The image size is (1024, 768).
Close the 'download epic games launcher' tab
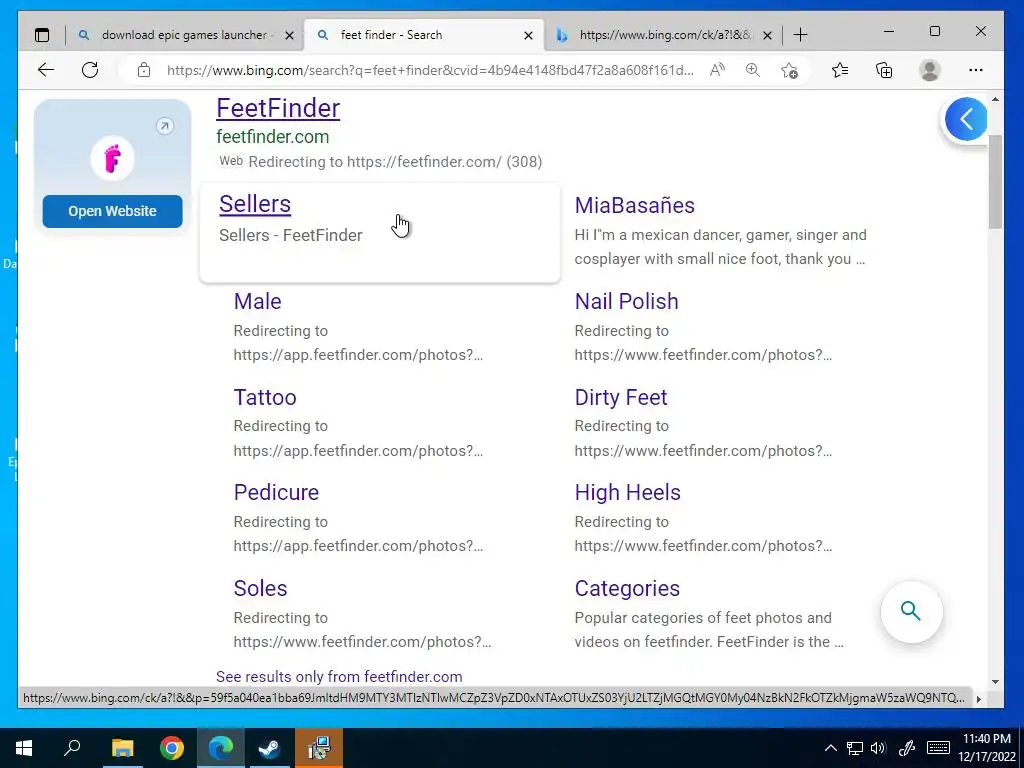coord(289,35)
